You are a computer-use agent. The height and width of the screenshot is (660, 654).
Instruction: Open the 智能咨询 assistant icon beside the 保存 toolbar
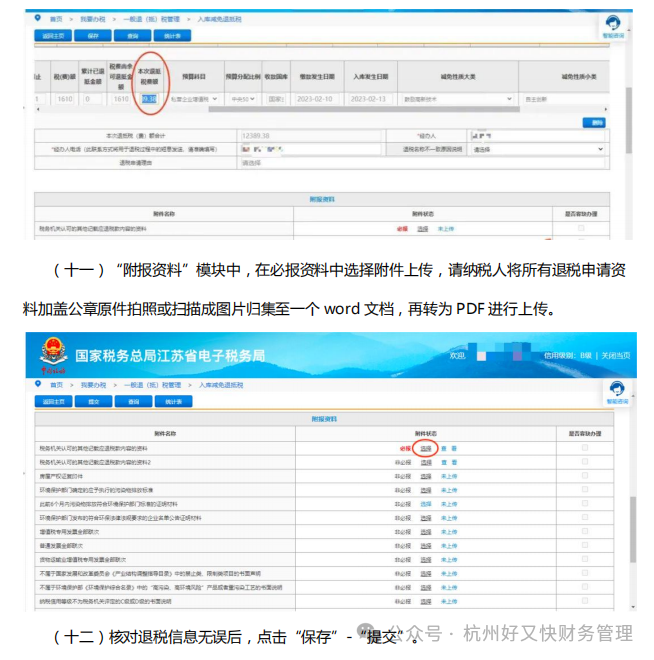pos(613,26)
